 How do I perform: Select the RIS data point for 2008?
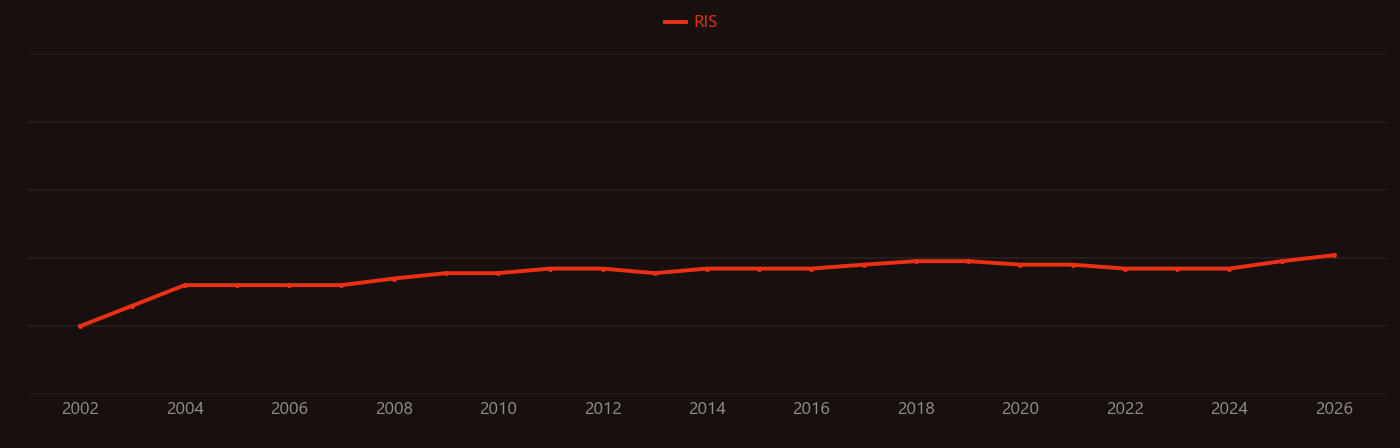(x=394, y=279)
